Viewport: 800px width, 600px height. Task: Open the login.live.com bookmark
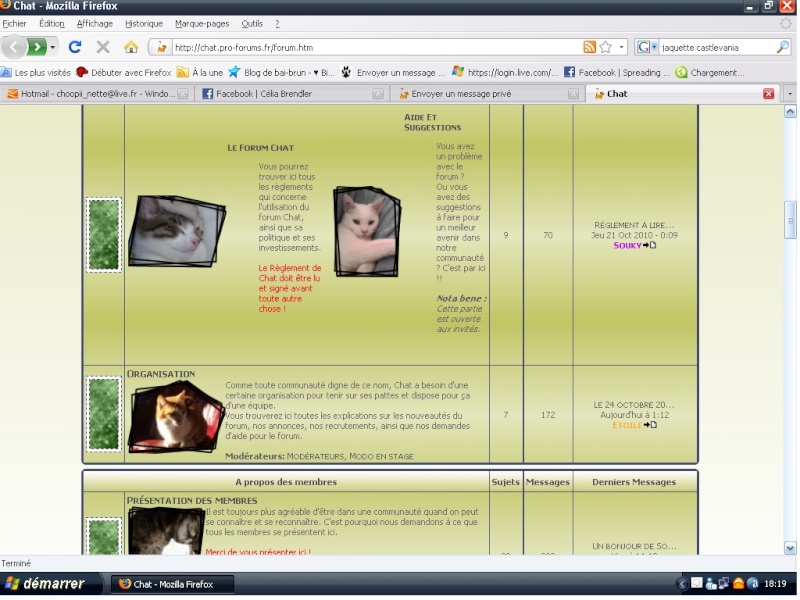[505, 72]
